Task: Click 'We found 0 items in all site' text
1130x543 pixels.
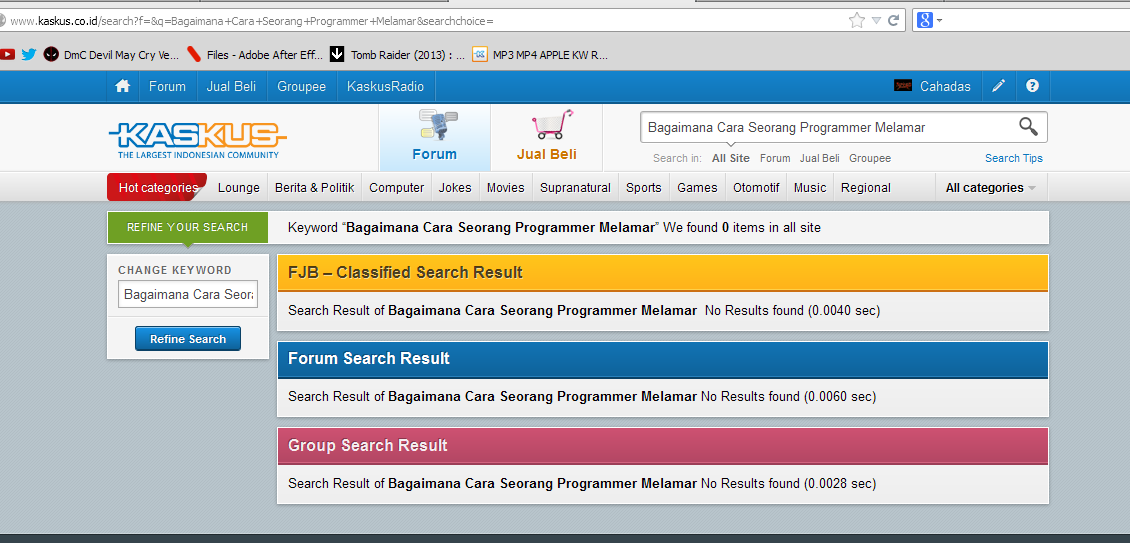Action: coord(742,228)
